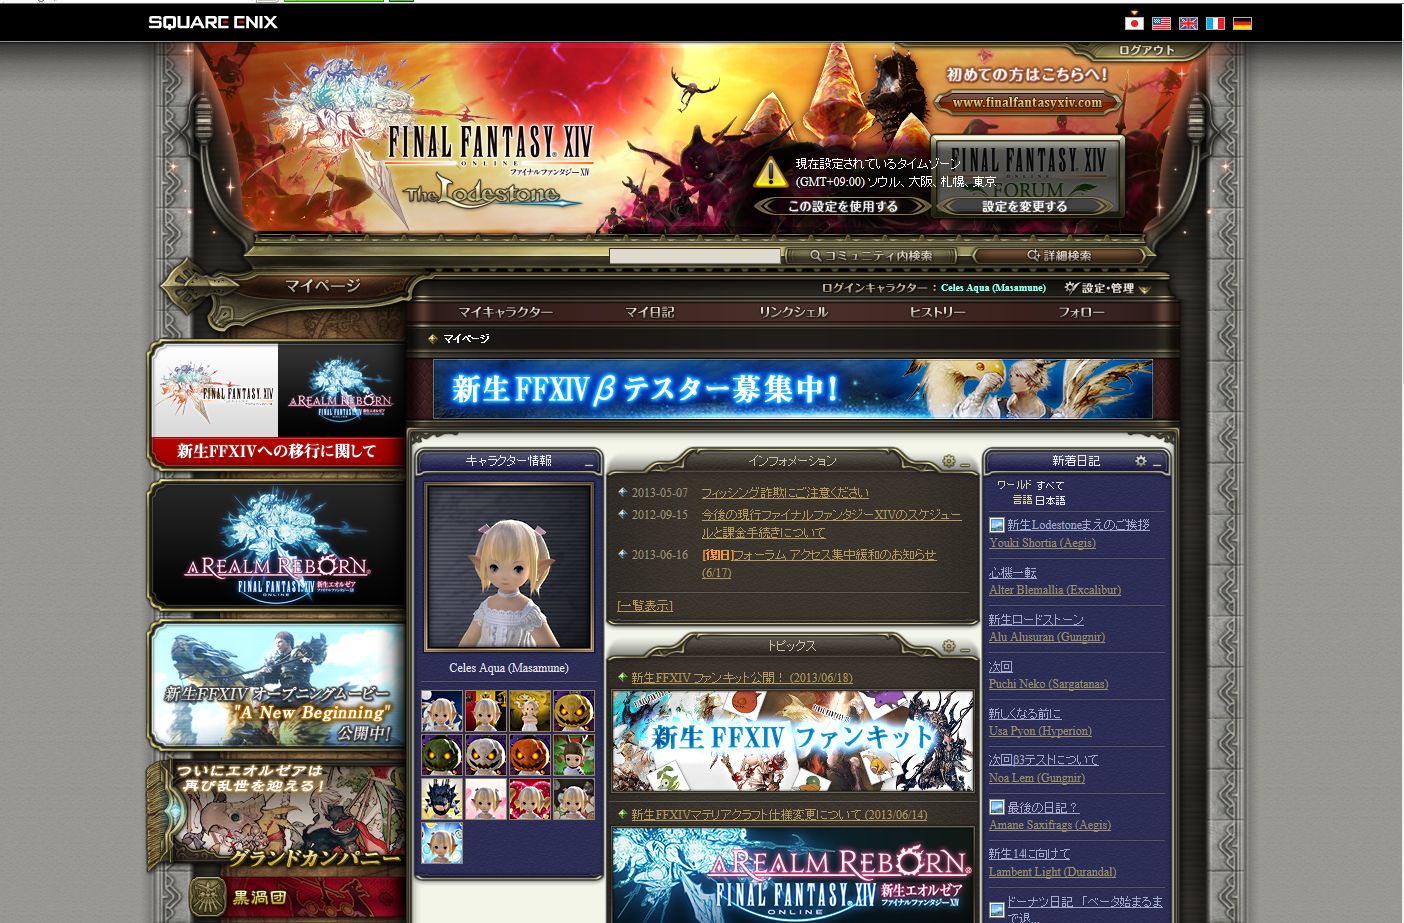Open settings gear of トピックス panel

pos(948,646)
